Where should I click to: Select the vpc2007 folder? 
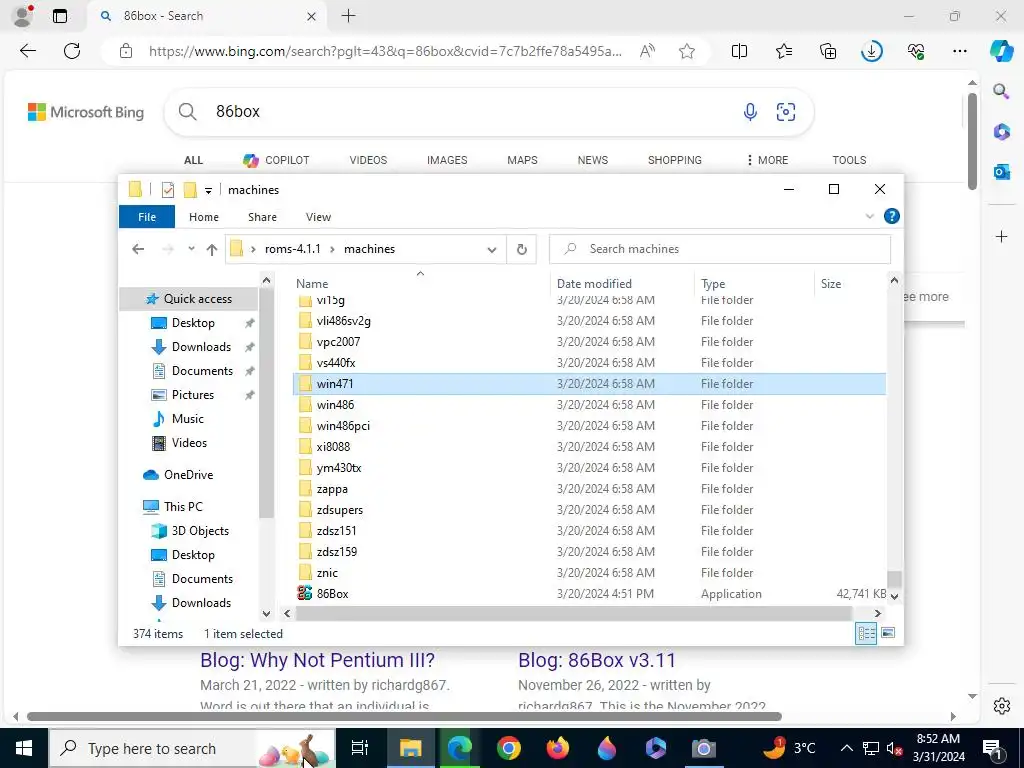click(338, 342)
